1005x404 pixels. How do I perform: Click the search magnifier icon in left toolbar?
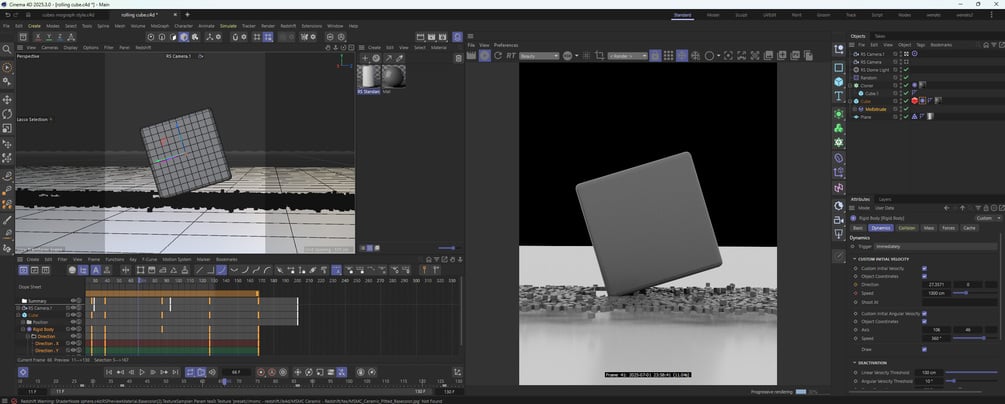point(7,49)
